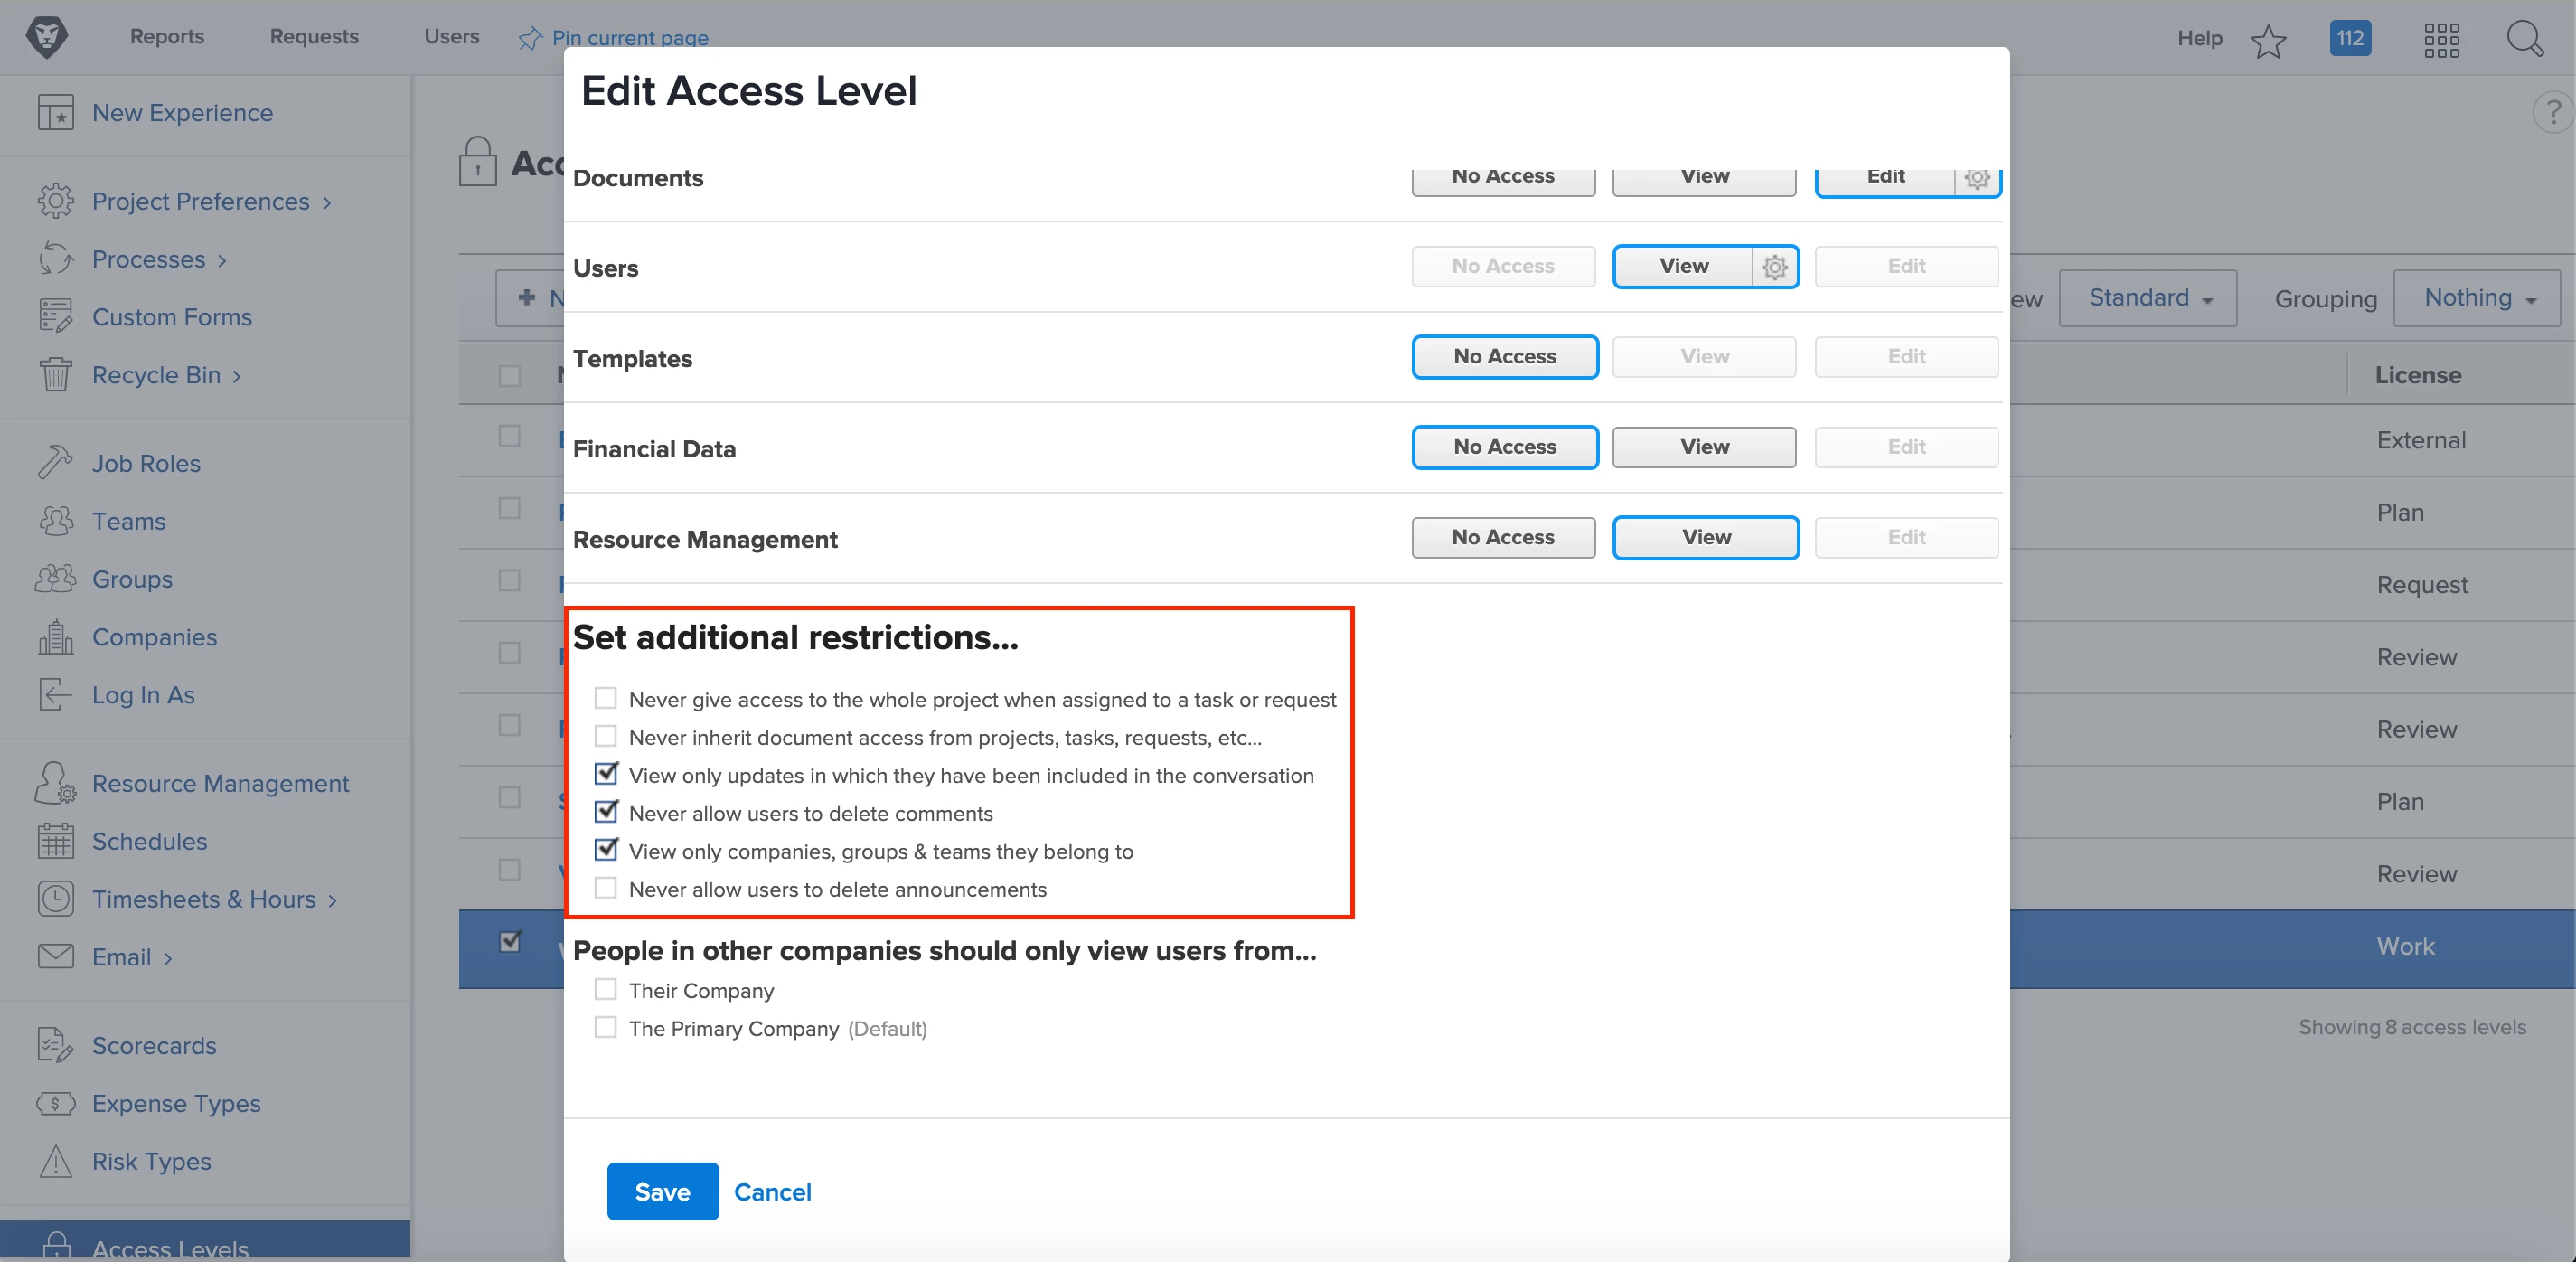
Task: Check the Their Company option
Action: [x=606, y=989]
